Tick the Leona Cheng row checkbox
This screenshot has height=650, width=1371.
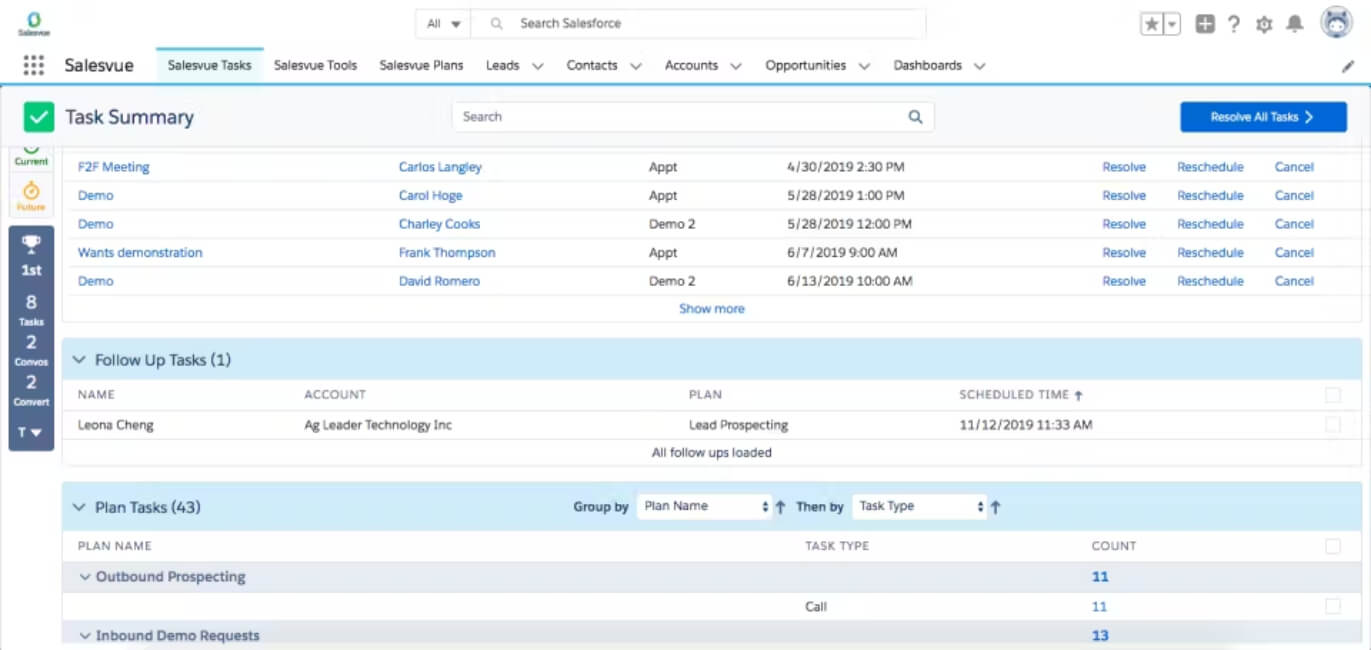click(1333, 425)
